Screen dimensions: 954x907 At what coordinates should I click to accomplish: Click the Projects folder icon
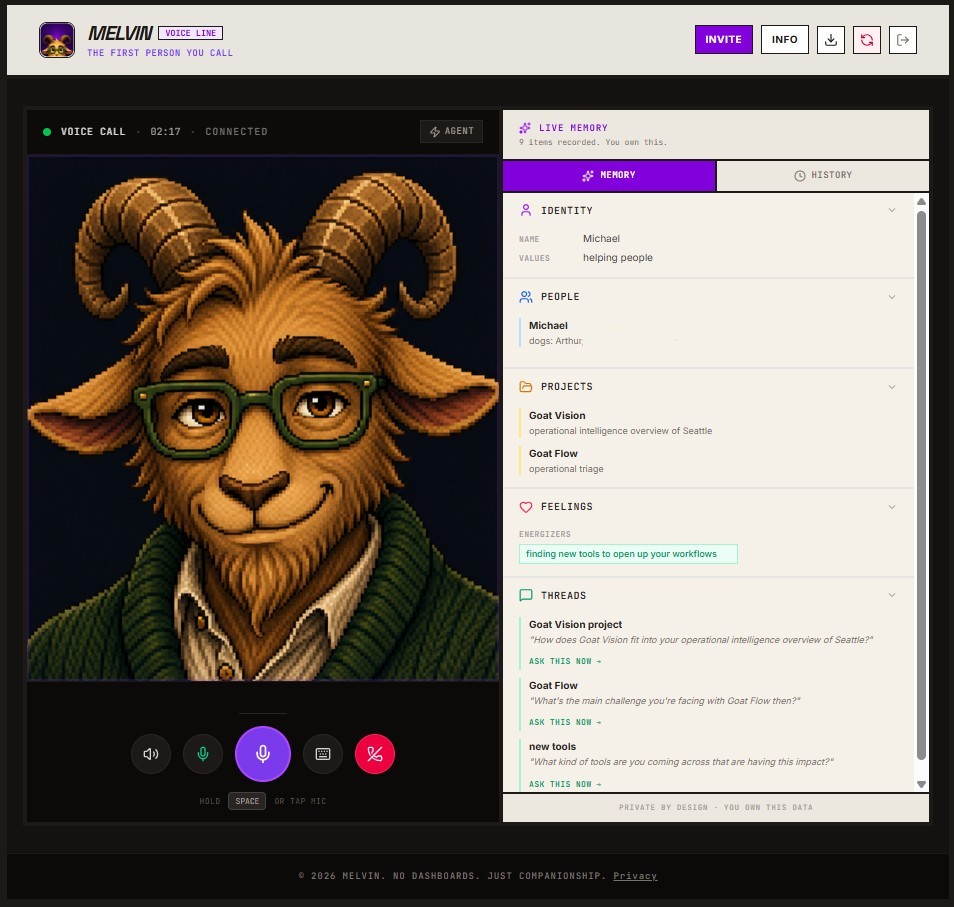526,387
